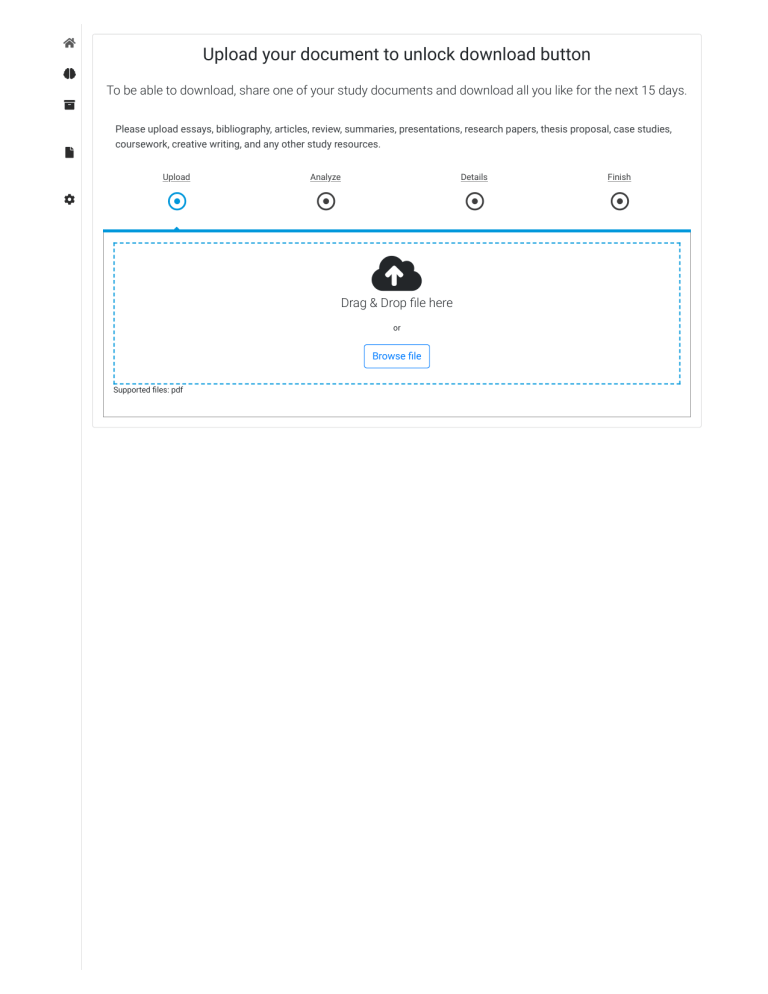Click the cloud upload icon

[x=396, y=274]
